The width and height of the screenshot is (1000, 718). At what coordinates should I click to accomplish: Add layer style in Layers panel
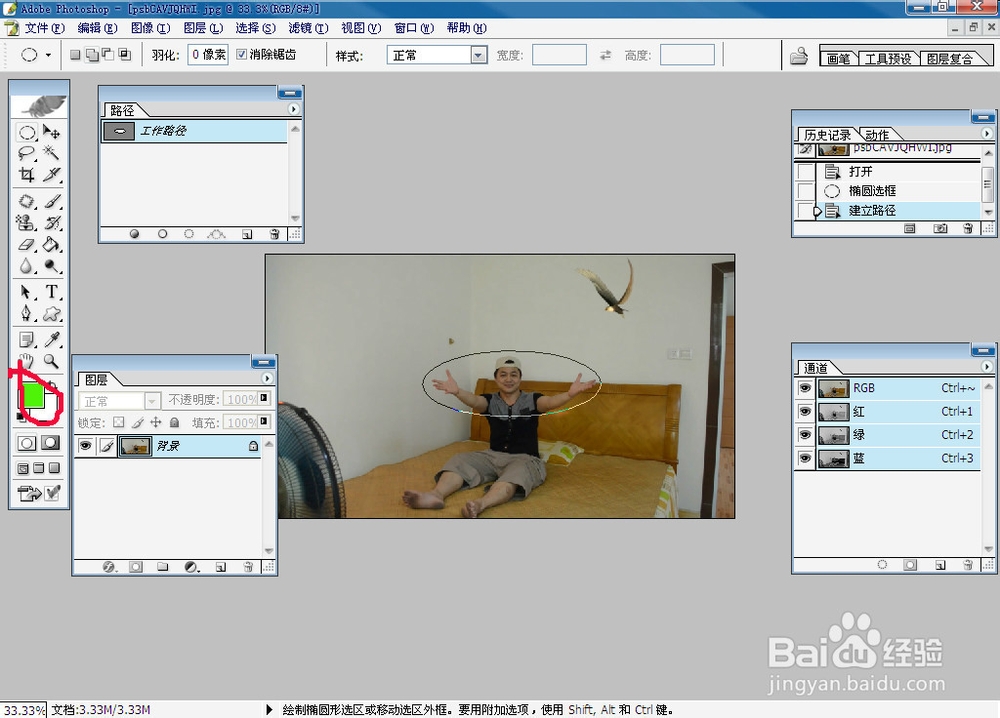109,566
